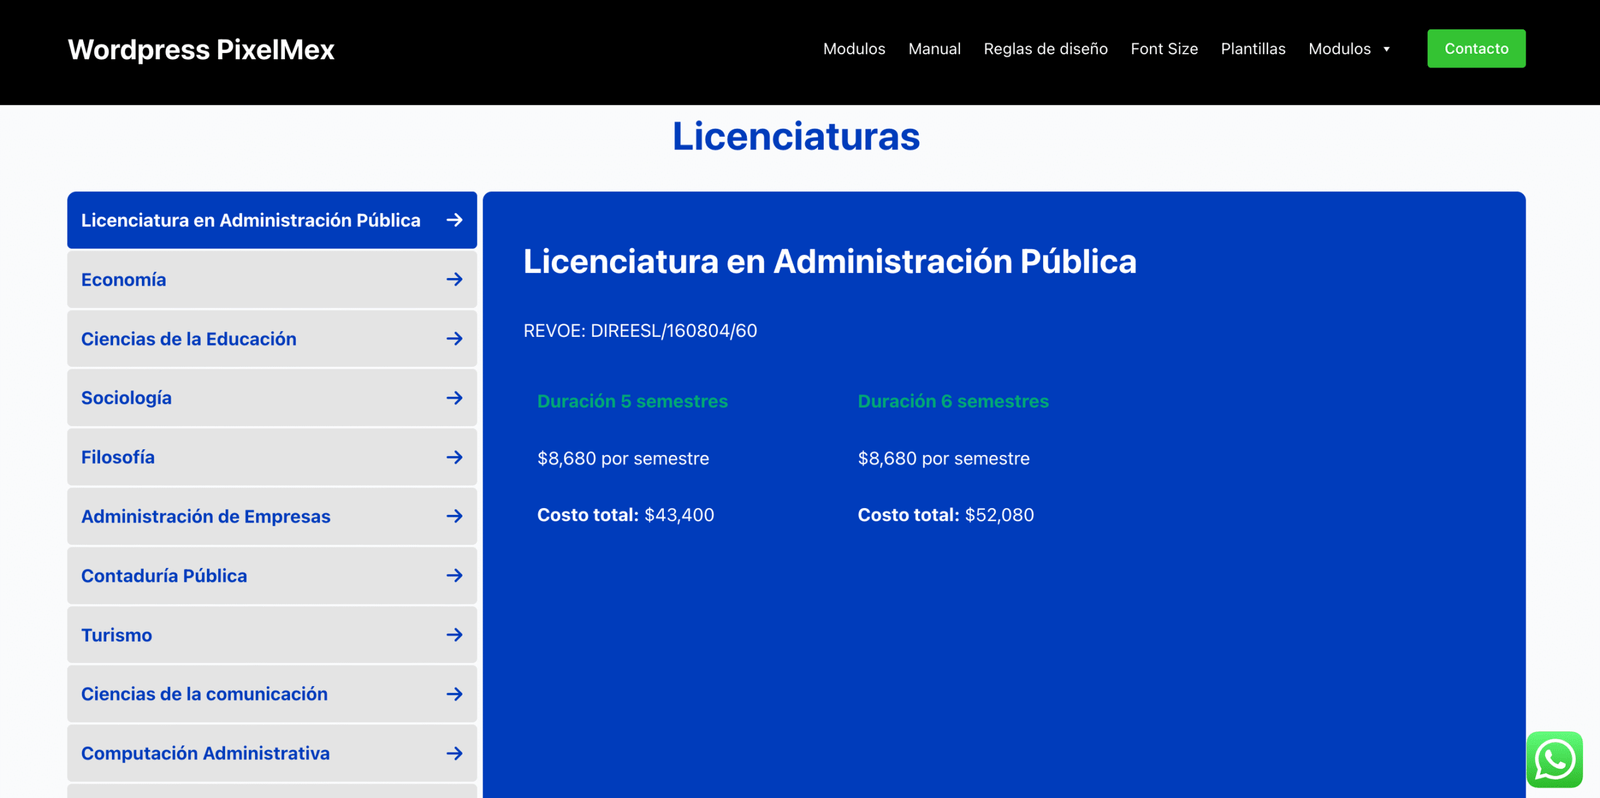This screenshot has height=798, width=1600.
Task: Select the Administración de Empresas tab
Action: click(x=206, y=517)
